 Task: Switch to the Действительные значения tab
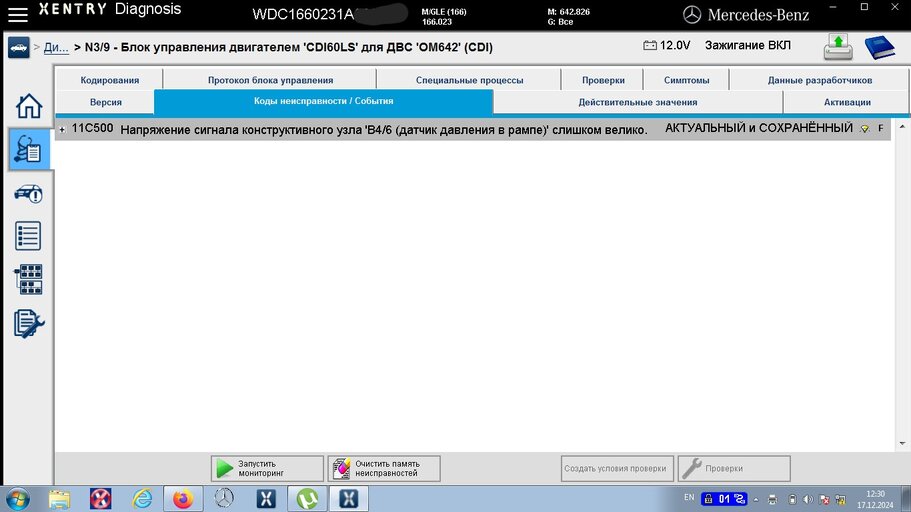point(637,102)
